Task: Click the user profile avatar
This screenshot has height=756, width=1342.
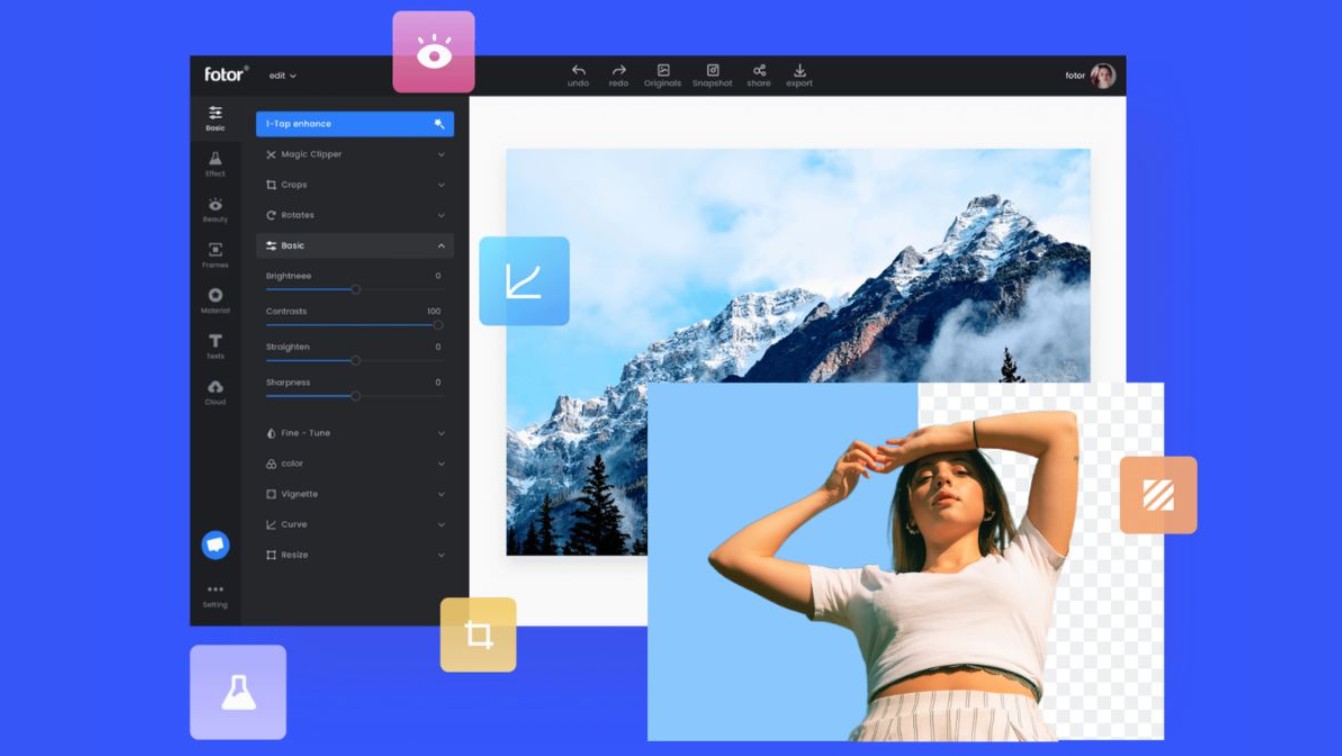Action: click(1102, 76)
